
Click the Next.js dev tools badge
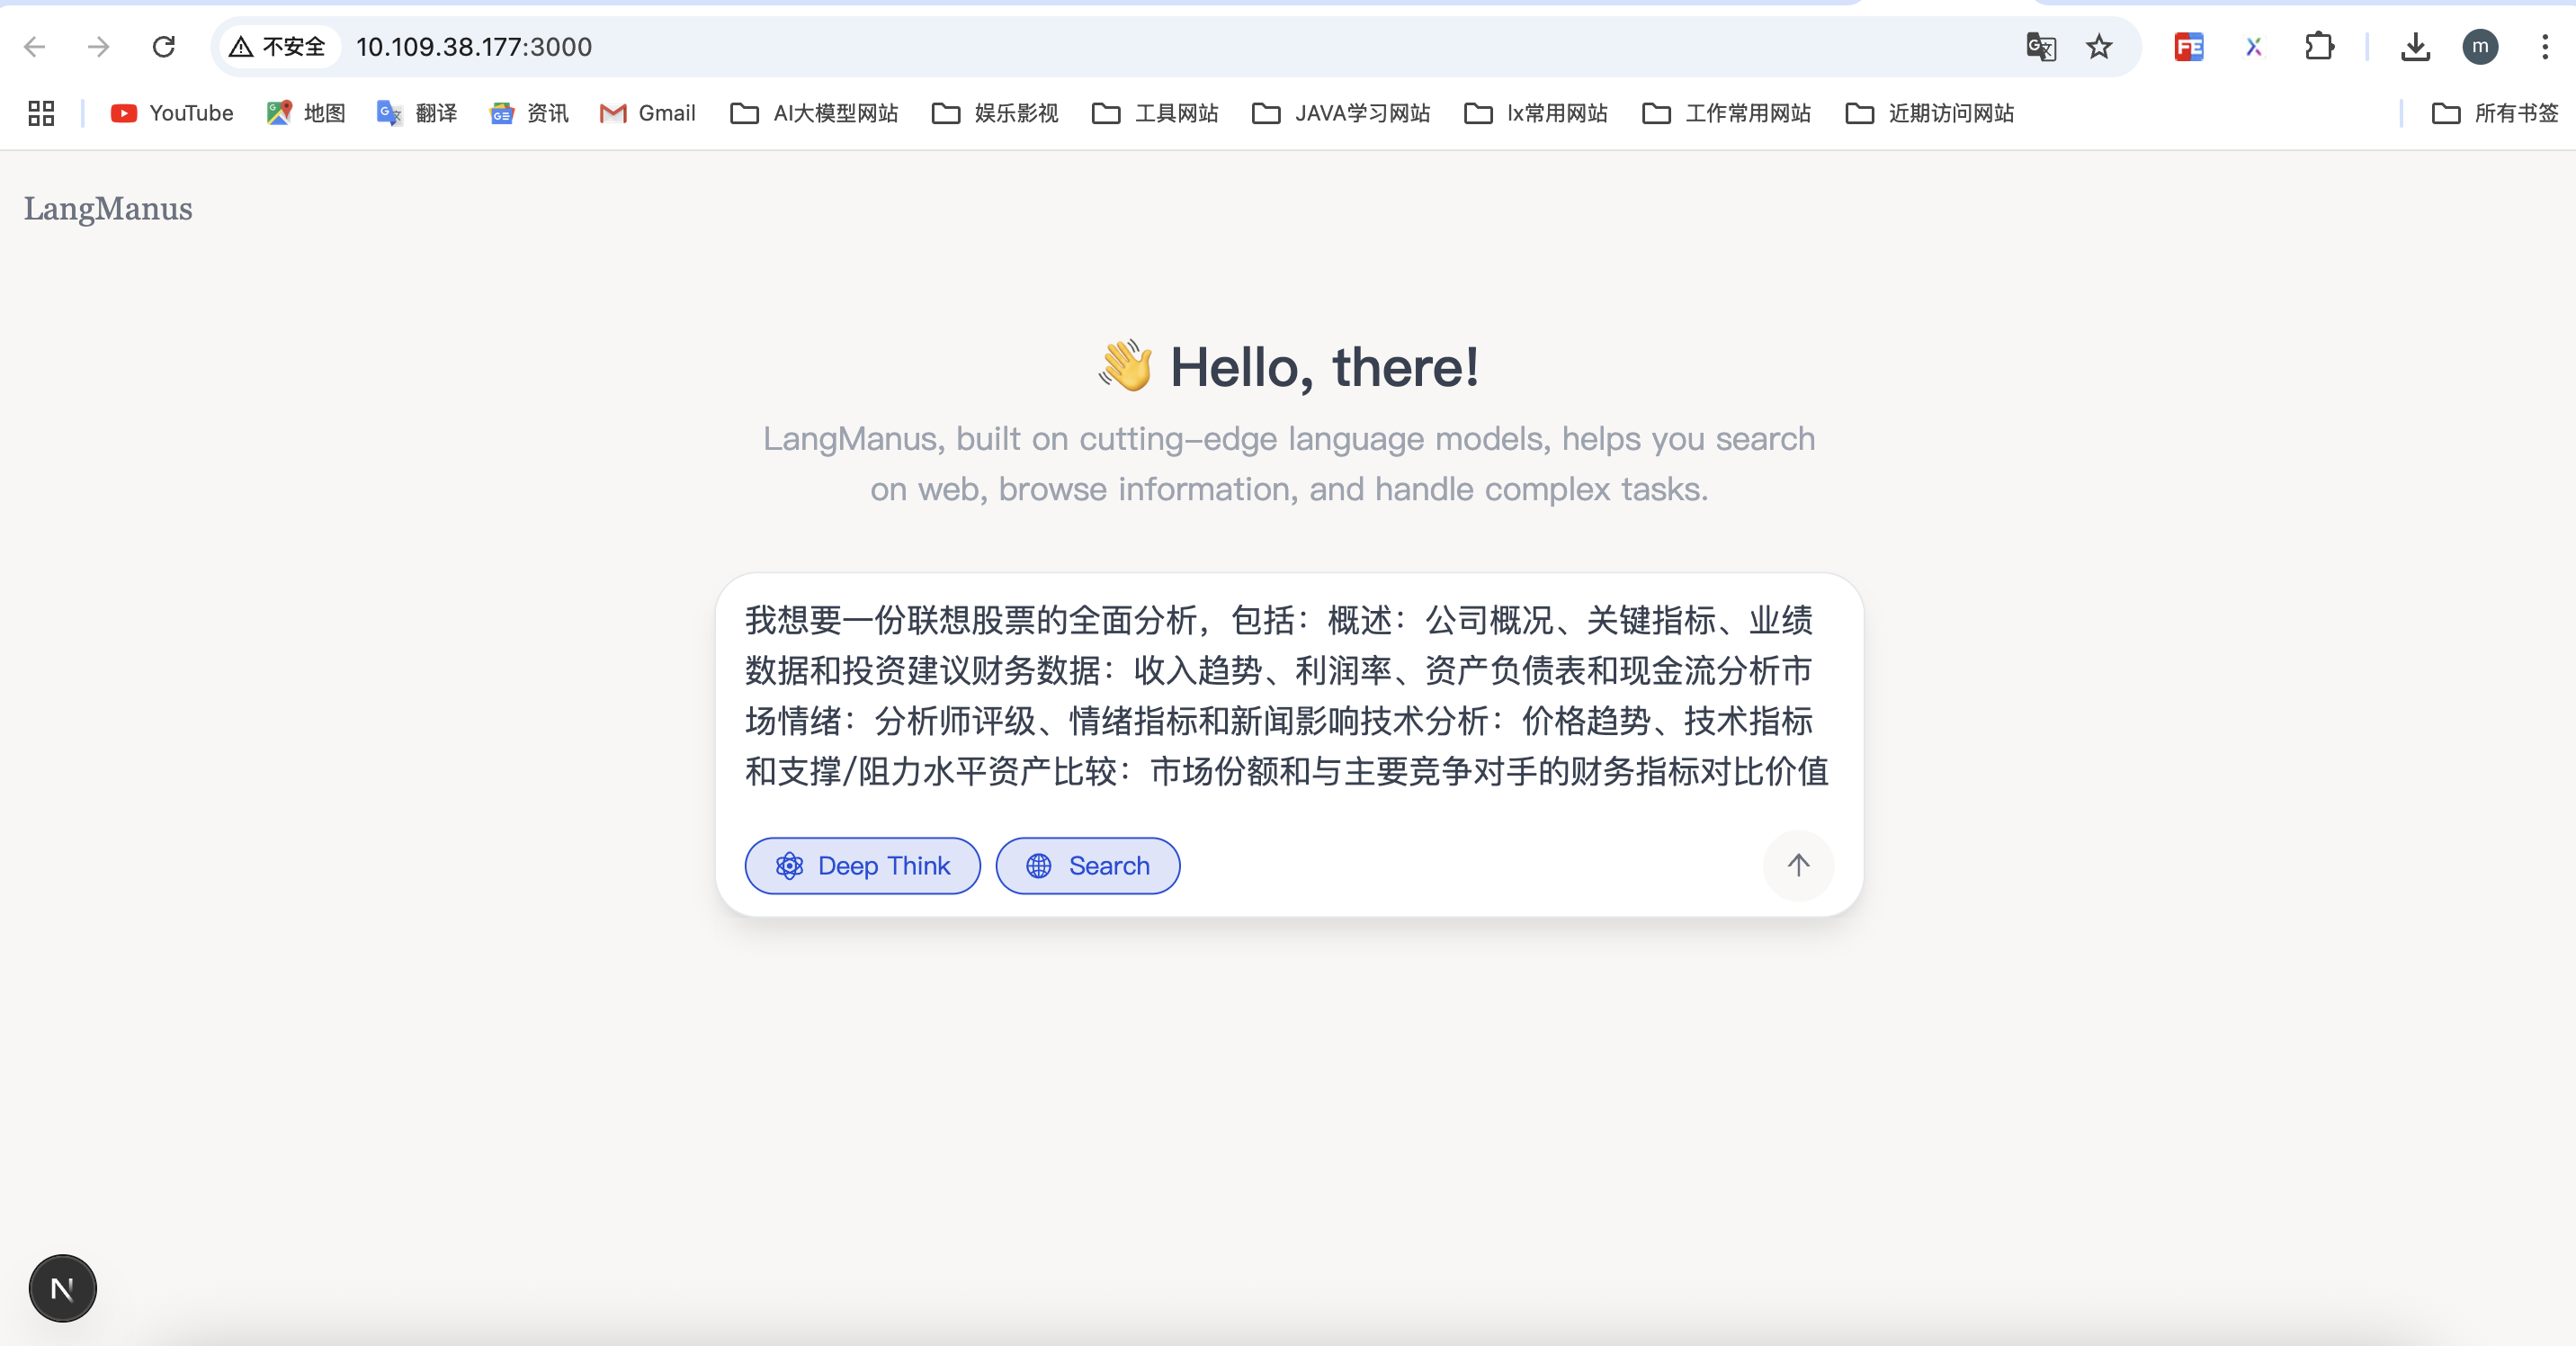click(62, 1288)
